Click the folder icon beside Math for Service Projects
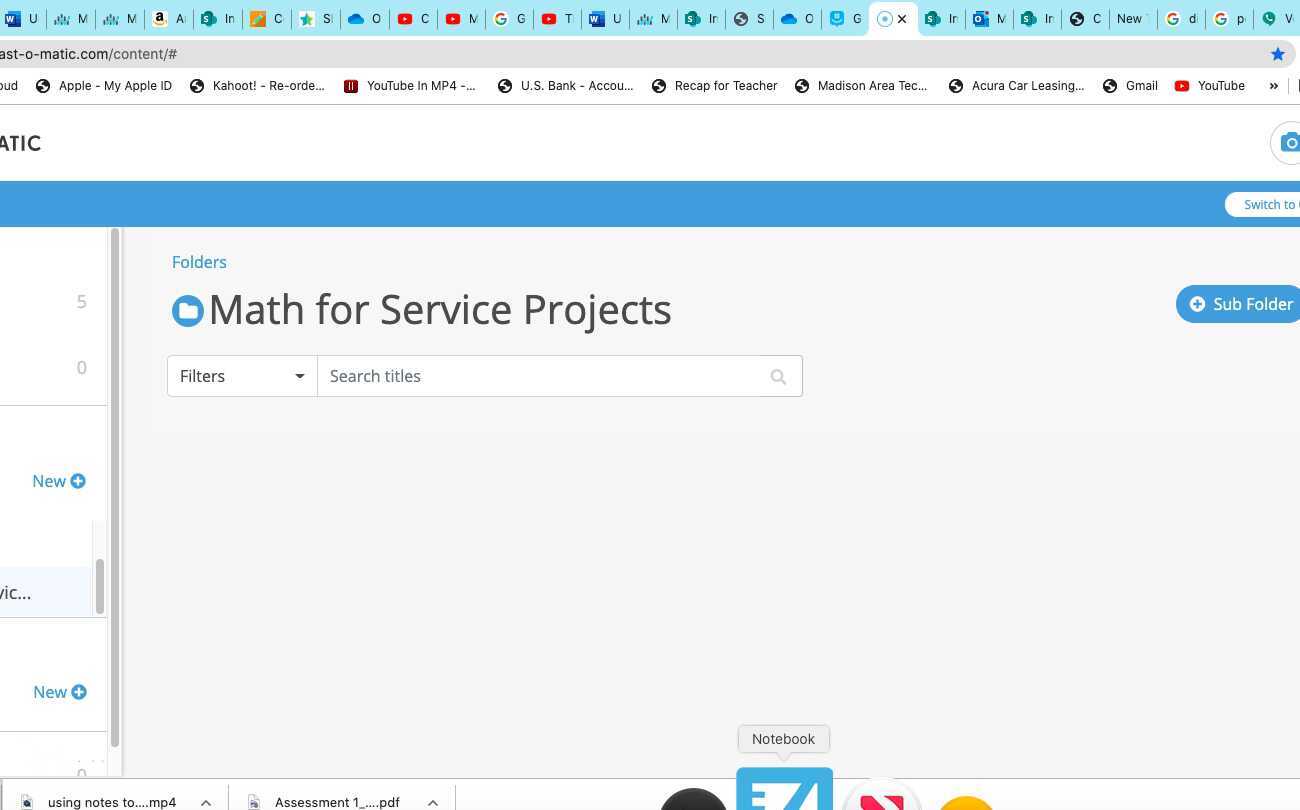Image resolution: width=1300 pixels, height=810 pixels. pyautogui.click(x=187, y=310)
